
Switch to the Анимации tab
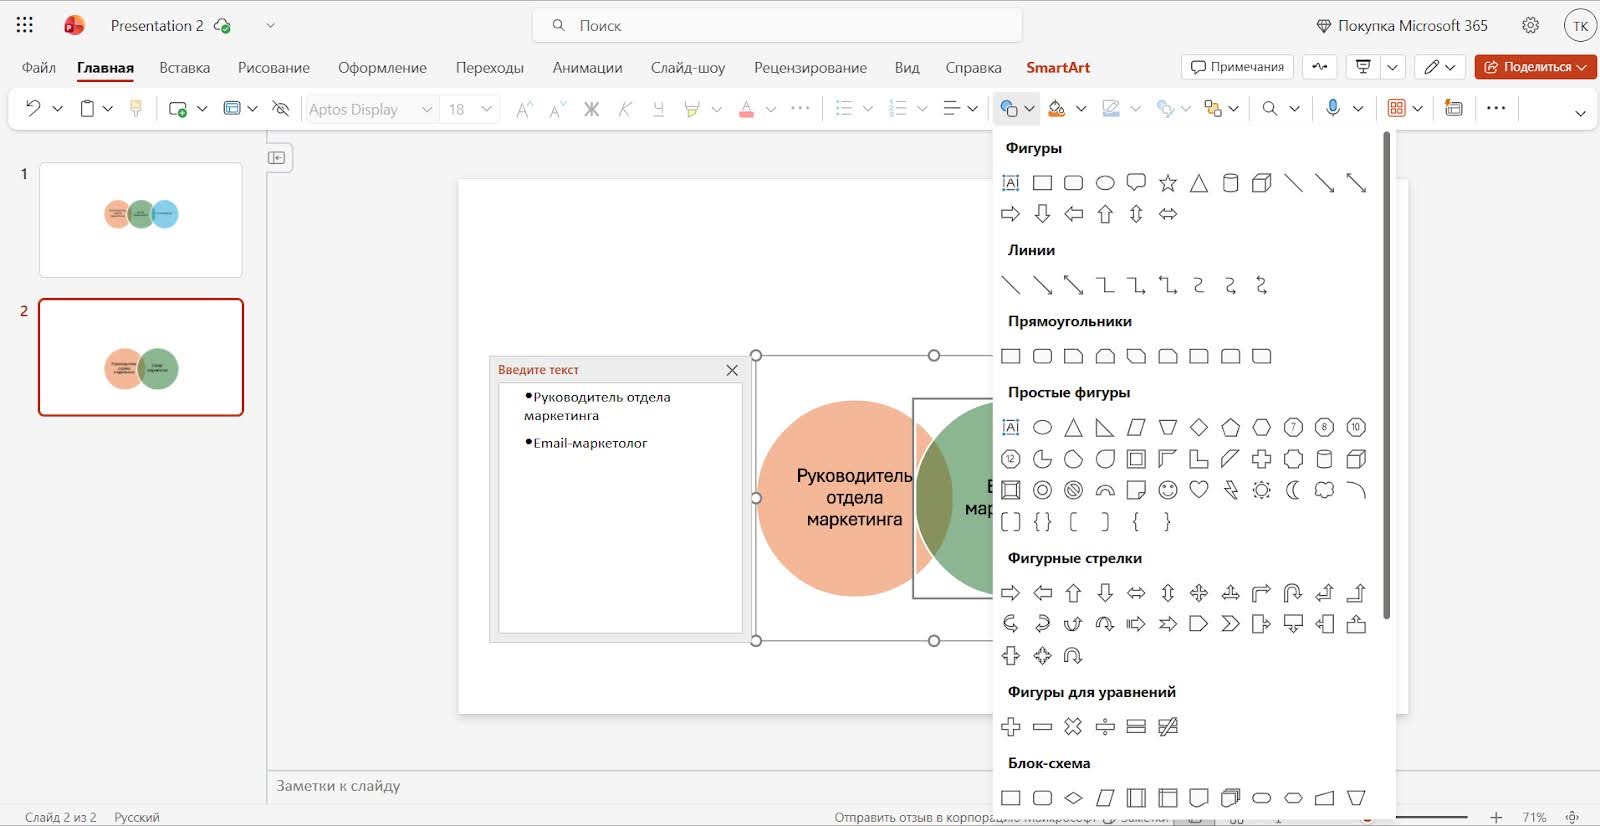coord(587,68)
